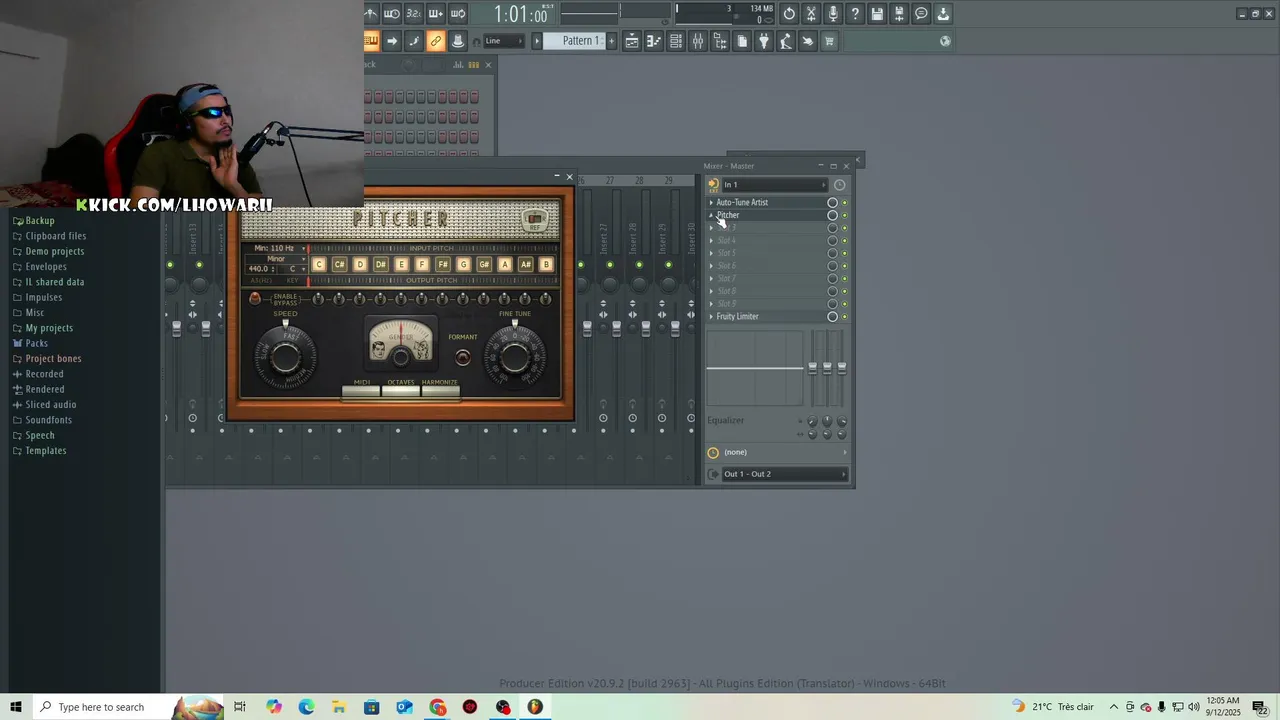
Task: Expand the Fruity Limiter slot arrow
Action: click(x=711, y=317)
